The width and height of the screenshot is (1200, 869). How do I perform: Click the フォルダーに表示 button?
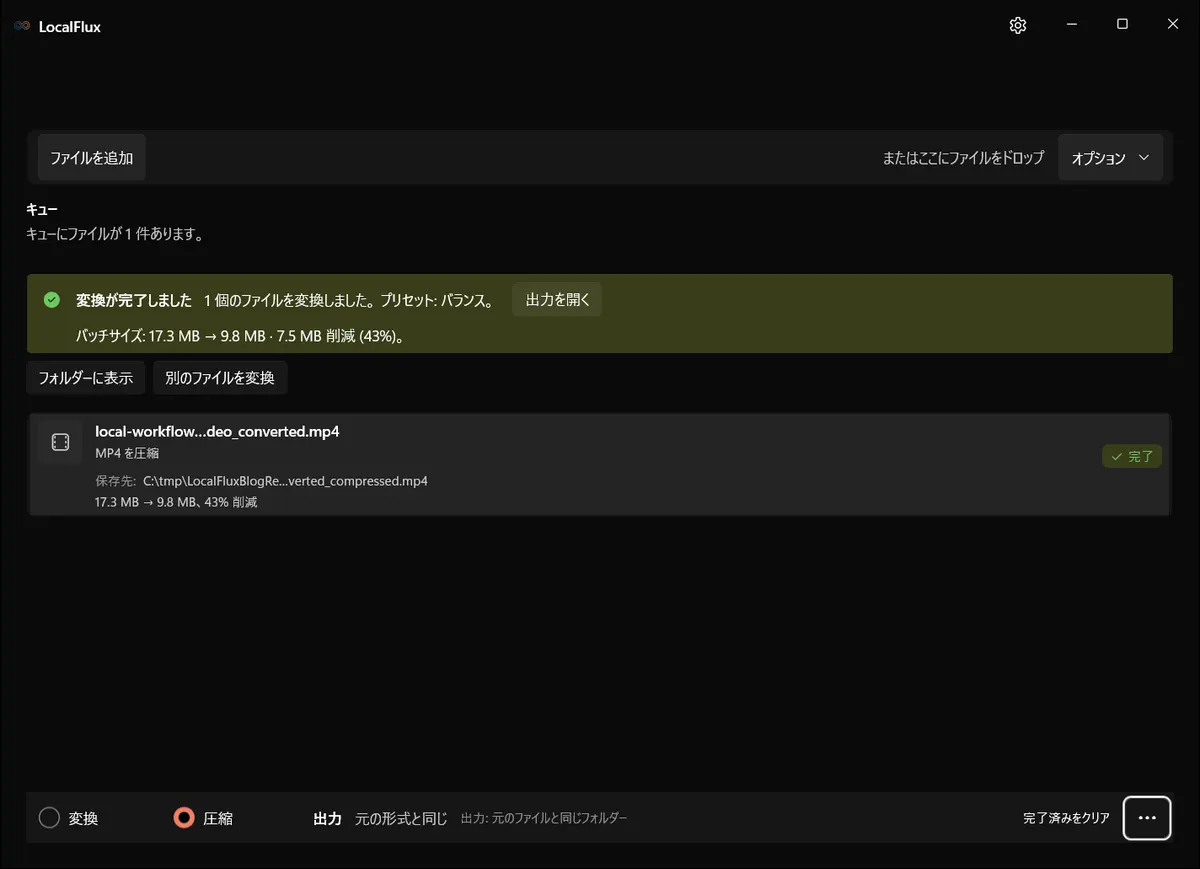[x=86, y=378]
